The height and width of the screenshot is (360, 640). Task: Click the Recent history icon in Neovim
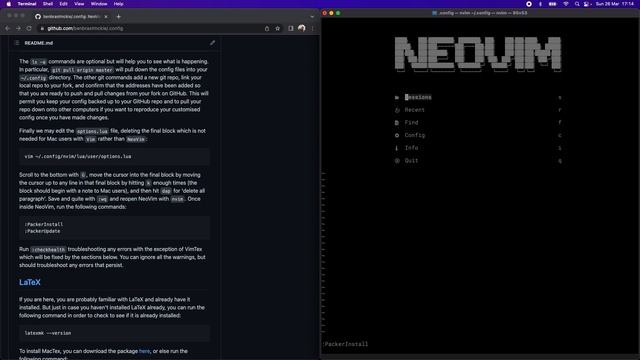click(x=397, y=110)
